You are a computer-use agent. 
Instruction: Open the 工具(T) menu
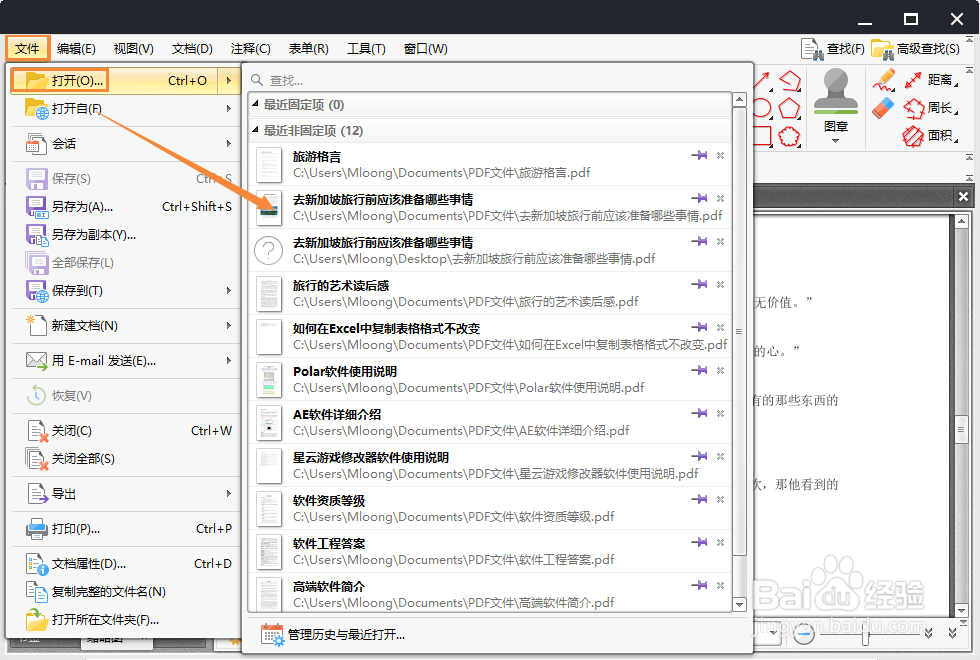pos(366,48)
